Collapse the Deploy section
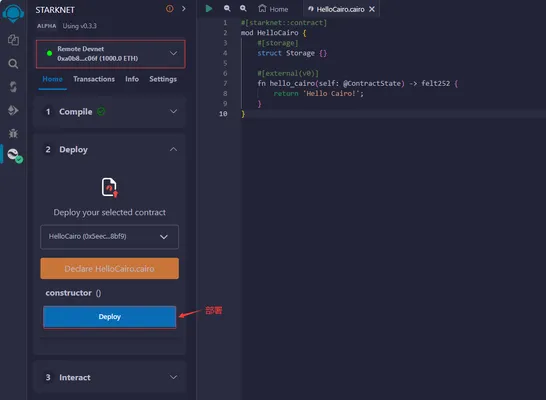Image resolution: width=546 pixels, height=400 pixels. pos(110,150)
